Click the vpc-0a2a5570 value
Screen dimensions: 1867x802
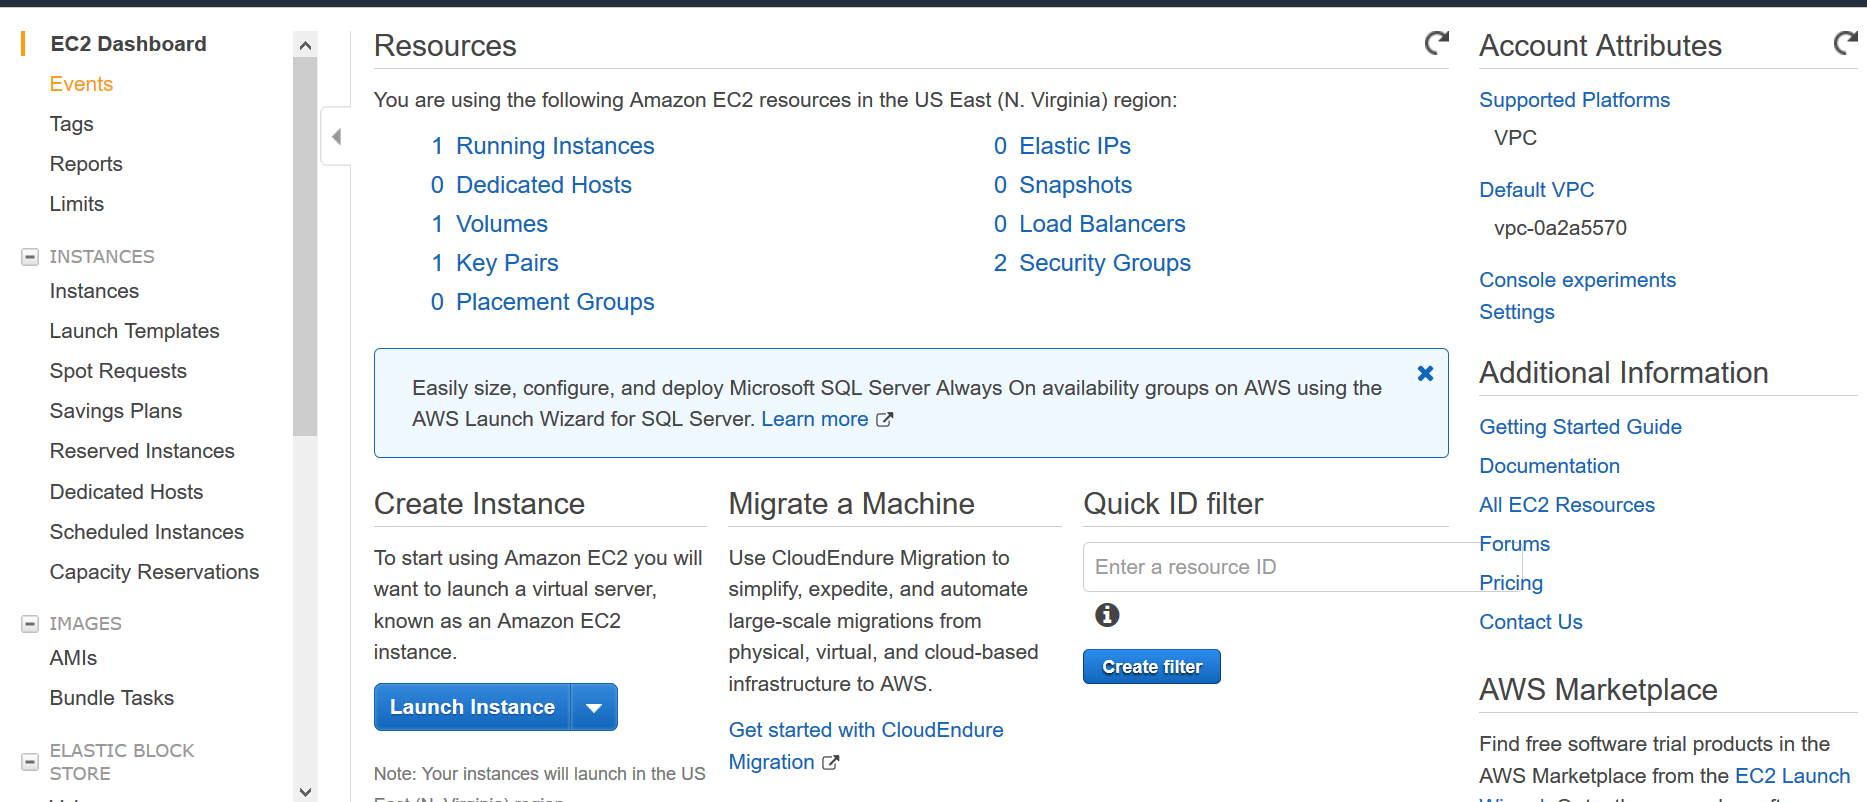tap(1560, 228)
